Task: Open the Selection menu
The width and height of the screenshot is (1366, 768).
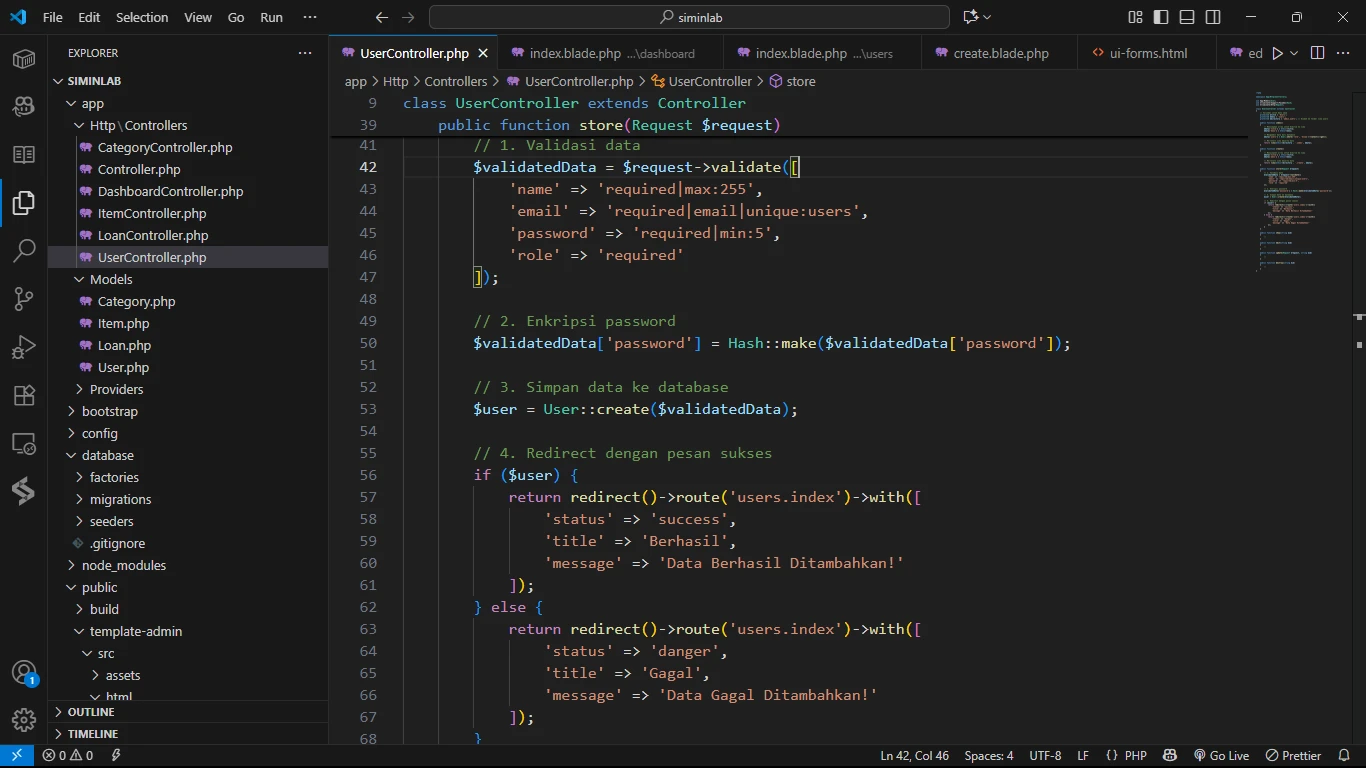Action: pyautogui.click(x=142, y=17)
